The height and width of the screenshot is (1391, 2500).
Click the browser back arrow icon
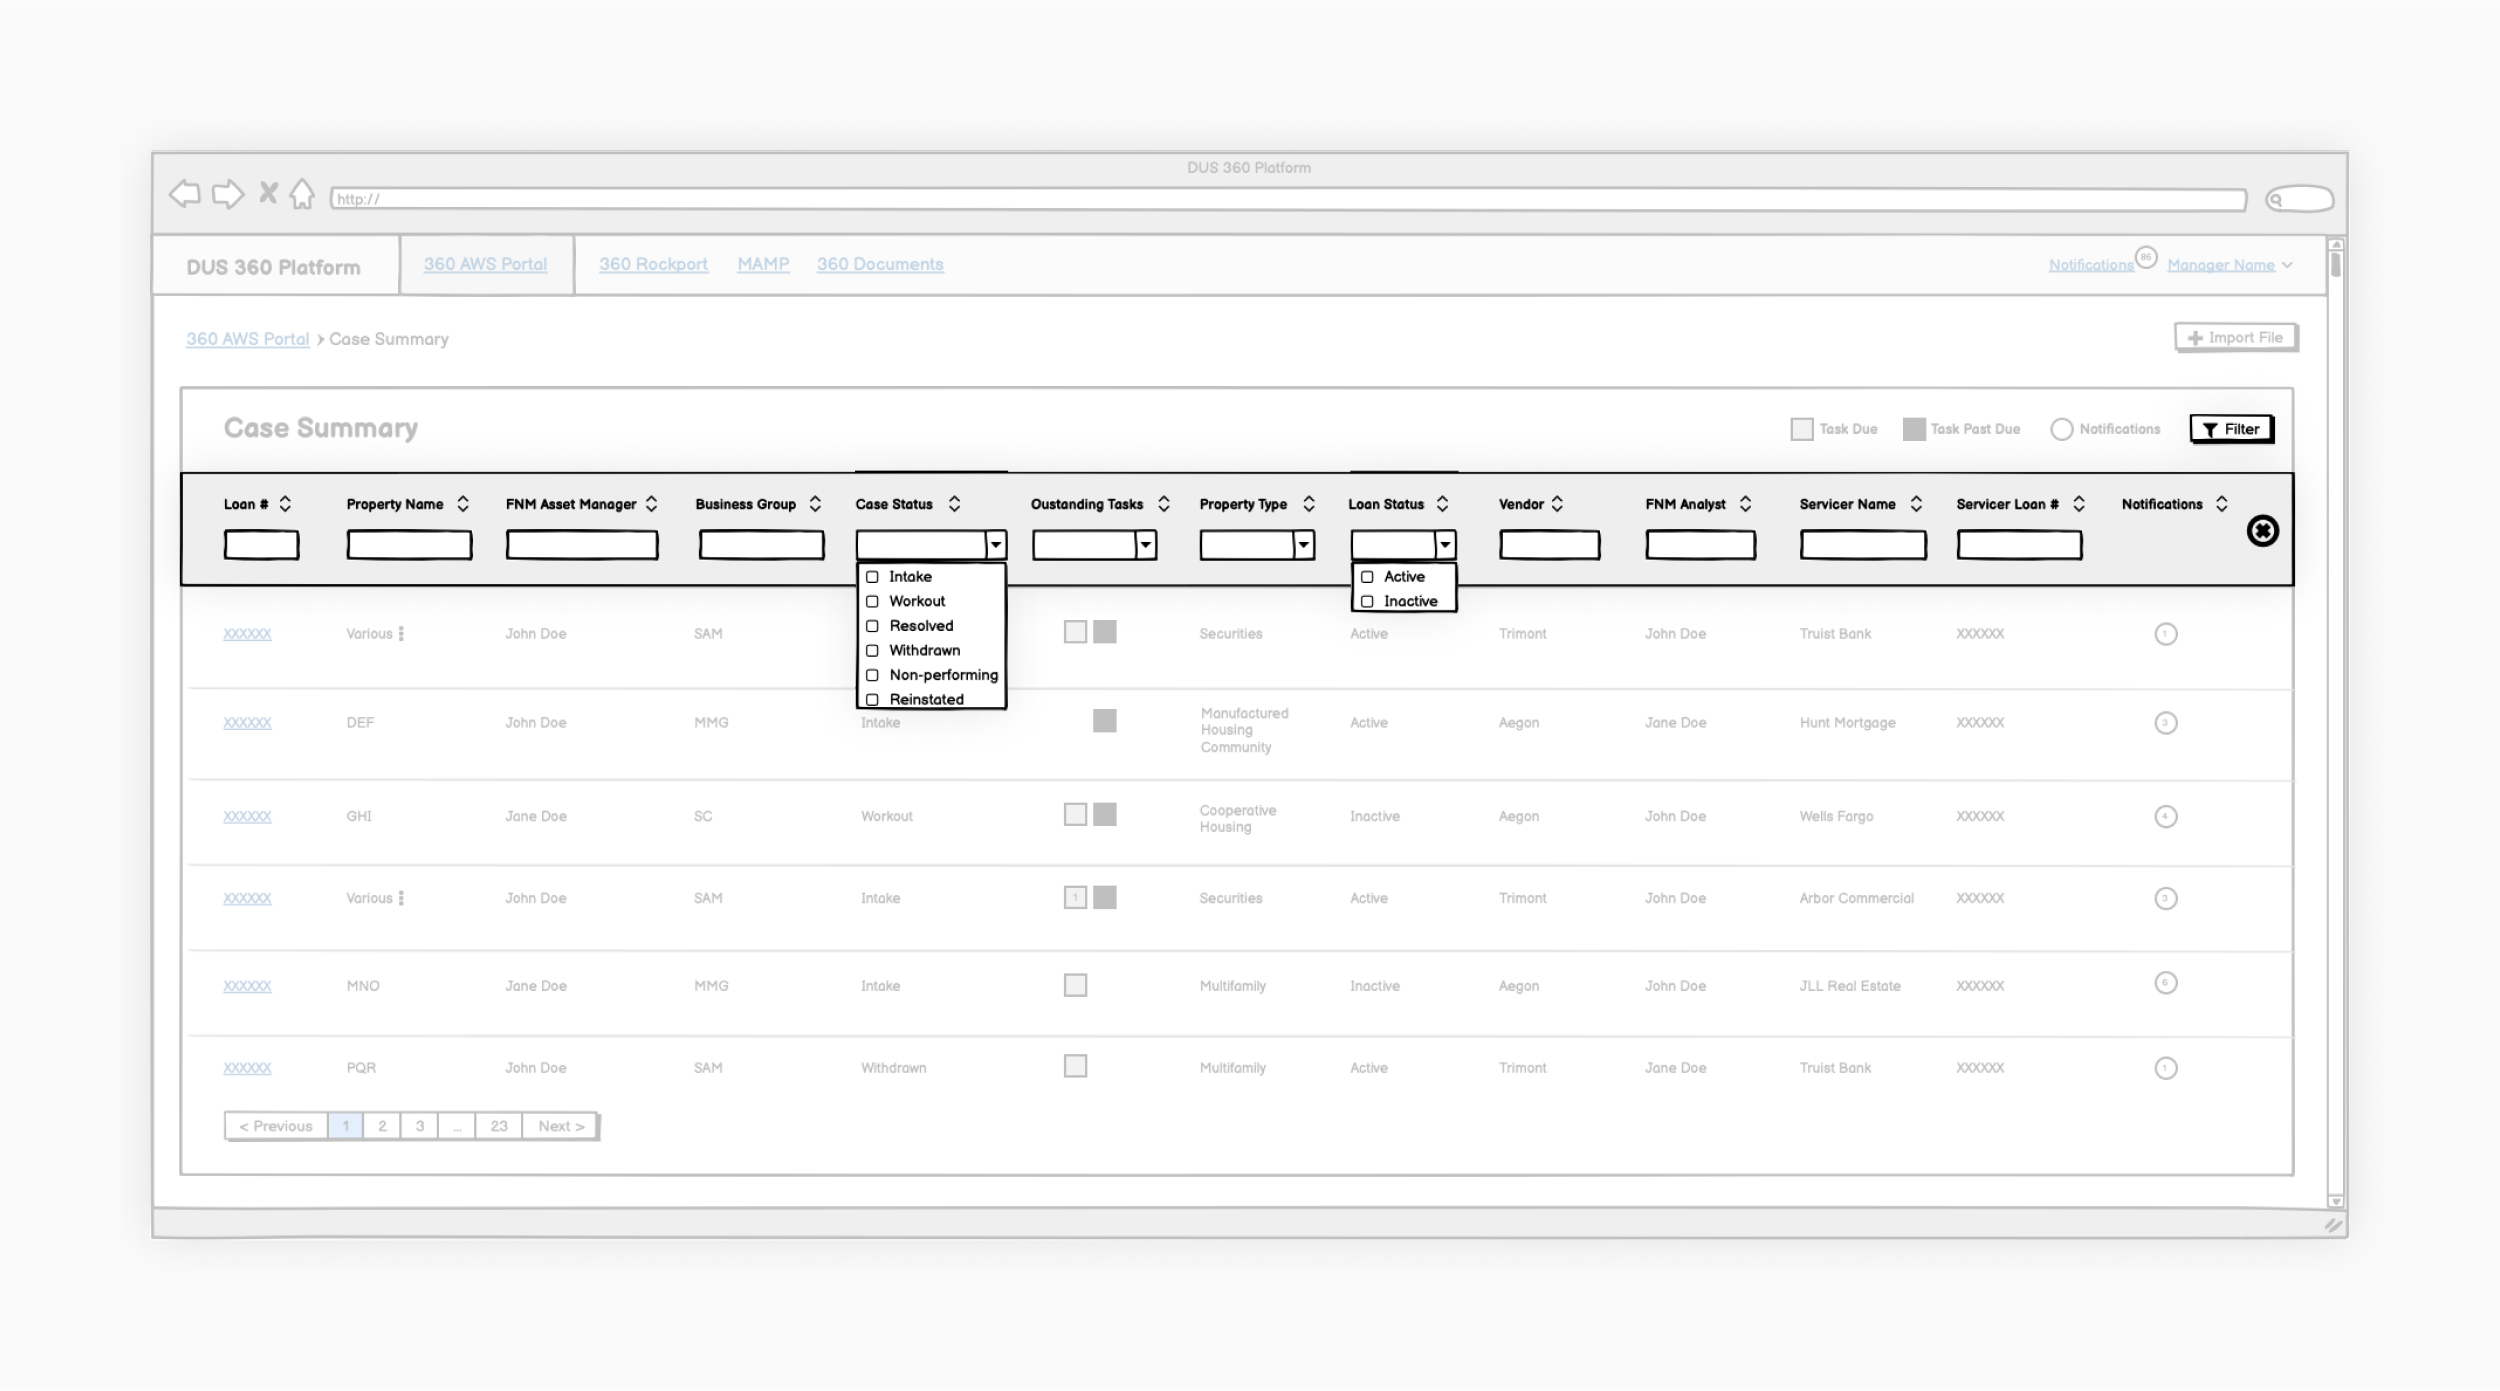tap(185, 194)
